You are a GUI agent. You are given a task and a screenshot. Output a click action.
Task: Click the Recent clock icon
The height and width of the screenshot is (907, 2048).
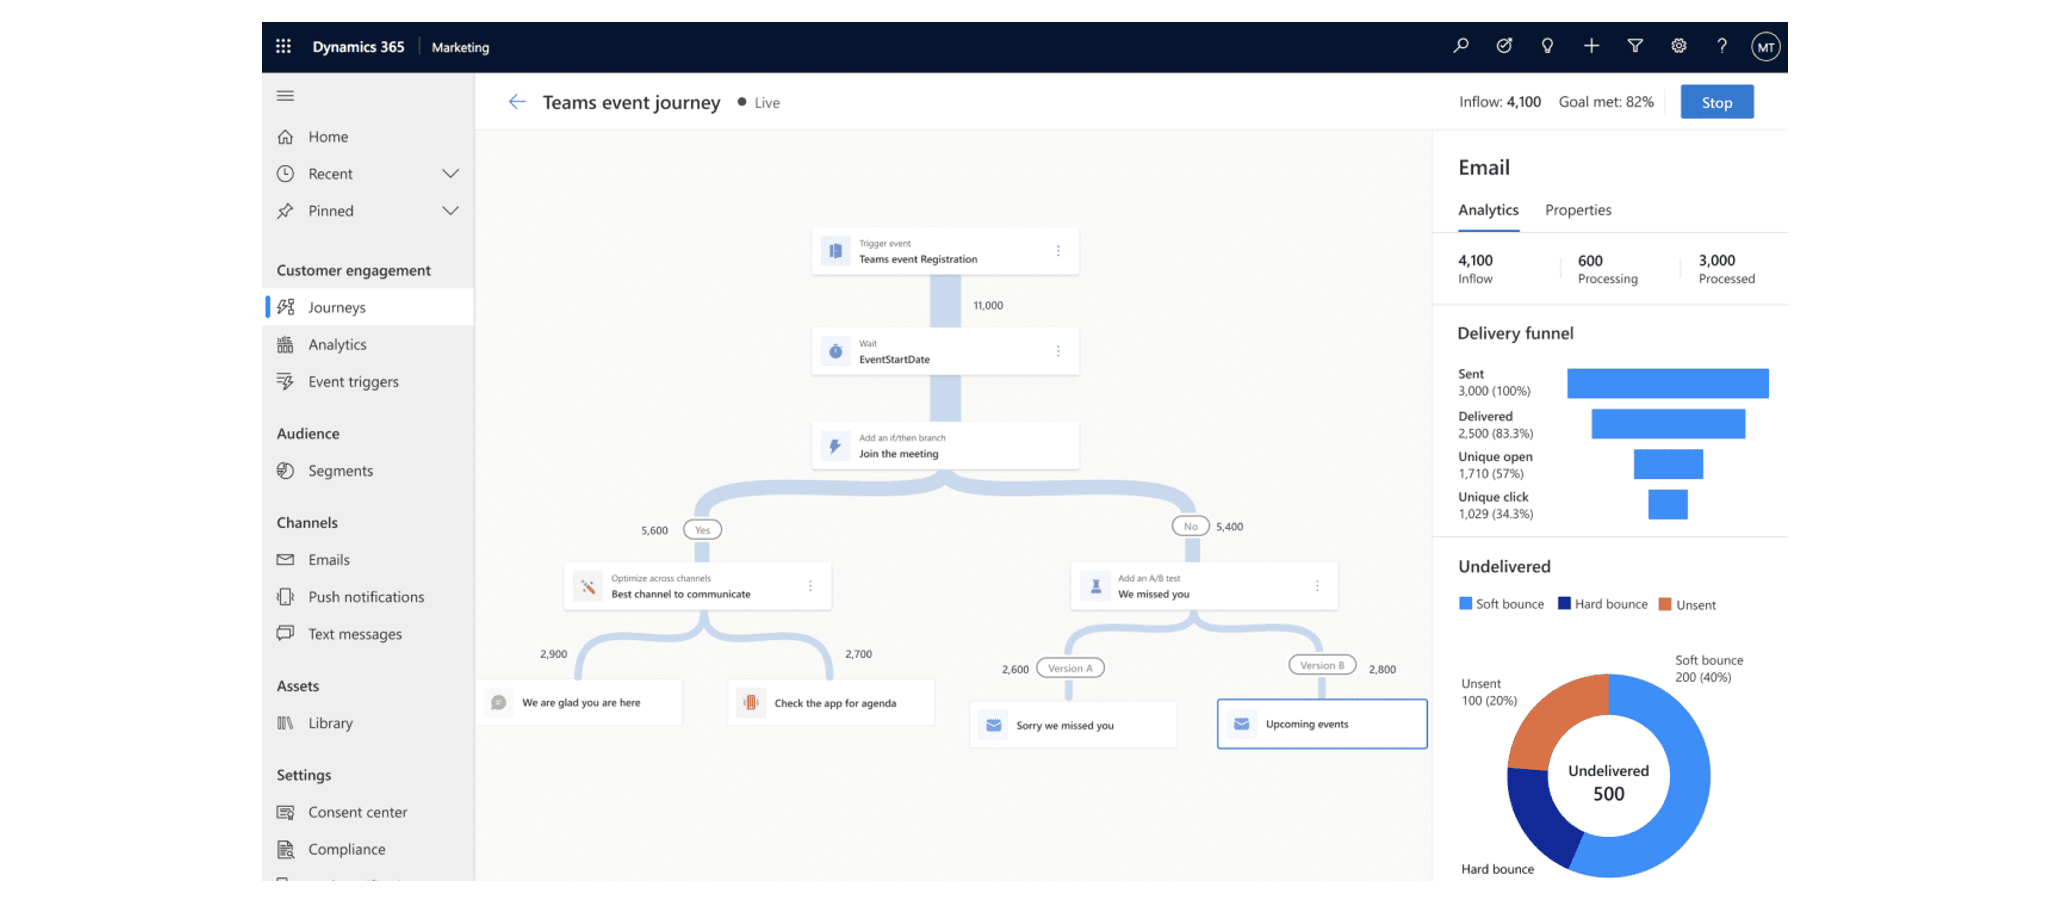point(285,174)
